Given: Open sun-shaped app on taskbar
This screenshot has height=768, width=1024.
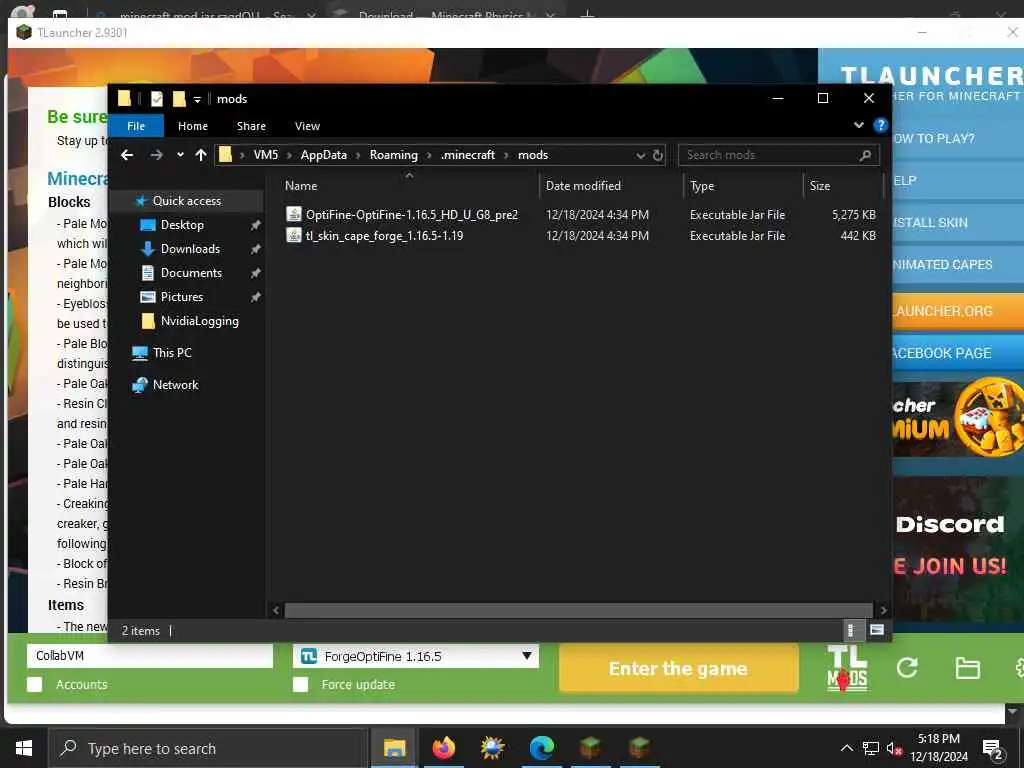Looking at the screenshot, I should pyautogui.click(x=492, y=748).
